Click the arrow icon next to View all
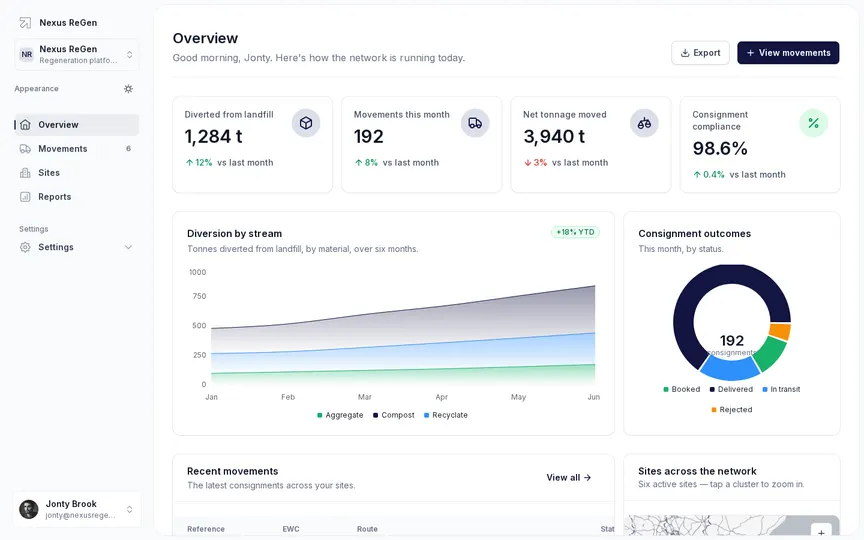 pyautogui.click(x=587, y=478)
